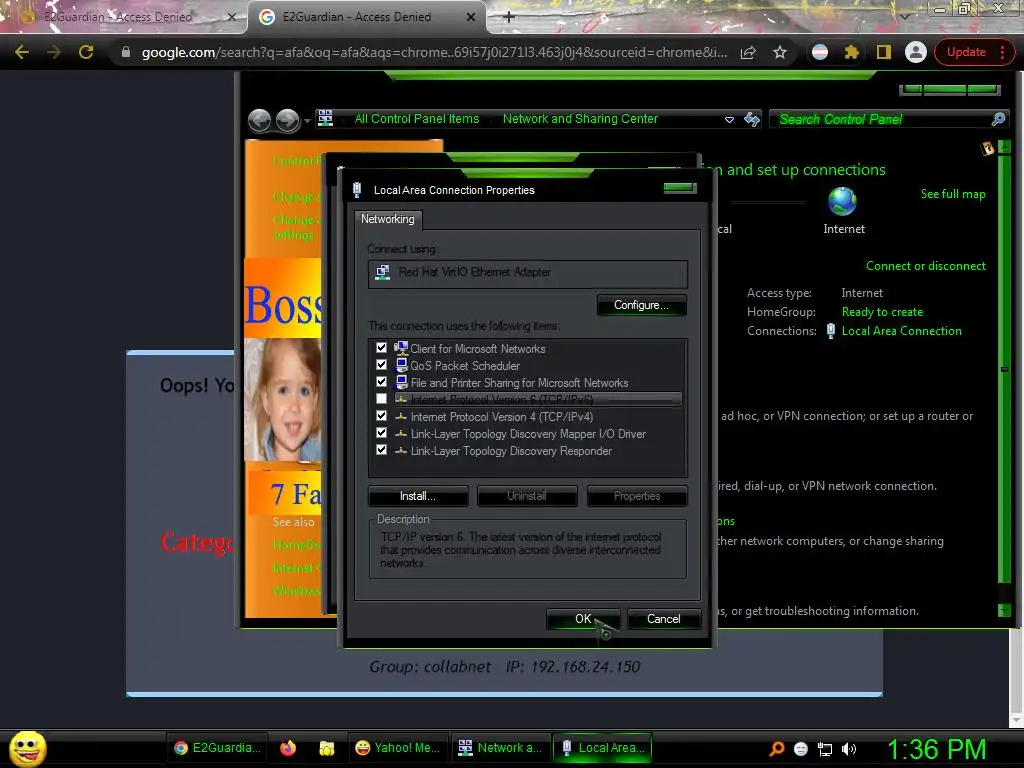
Task: Click the Configure... button
Action: (x=641, y=305)
